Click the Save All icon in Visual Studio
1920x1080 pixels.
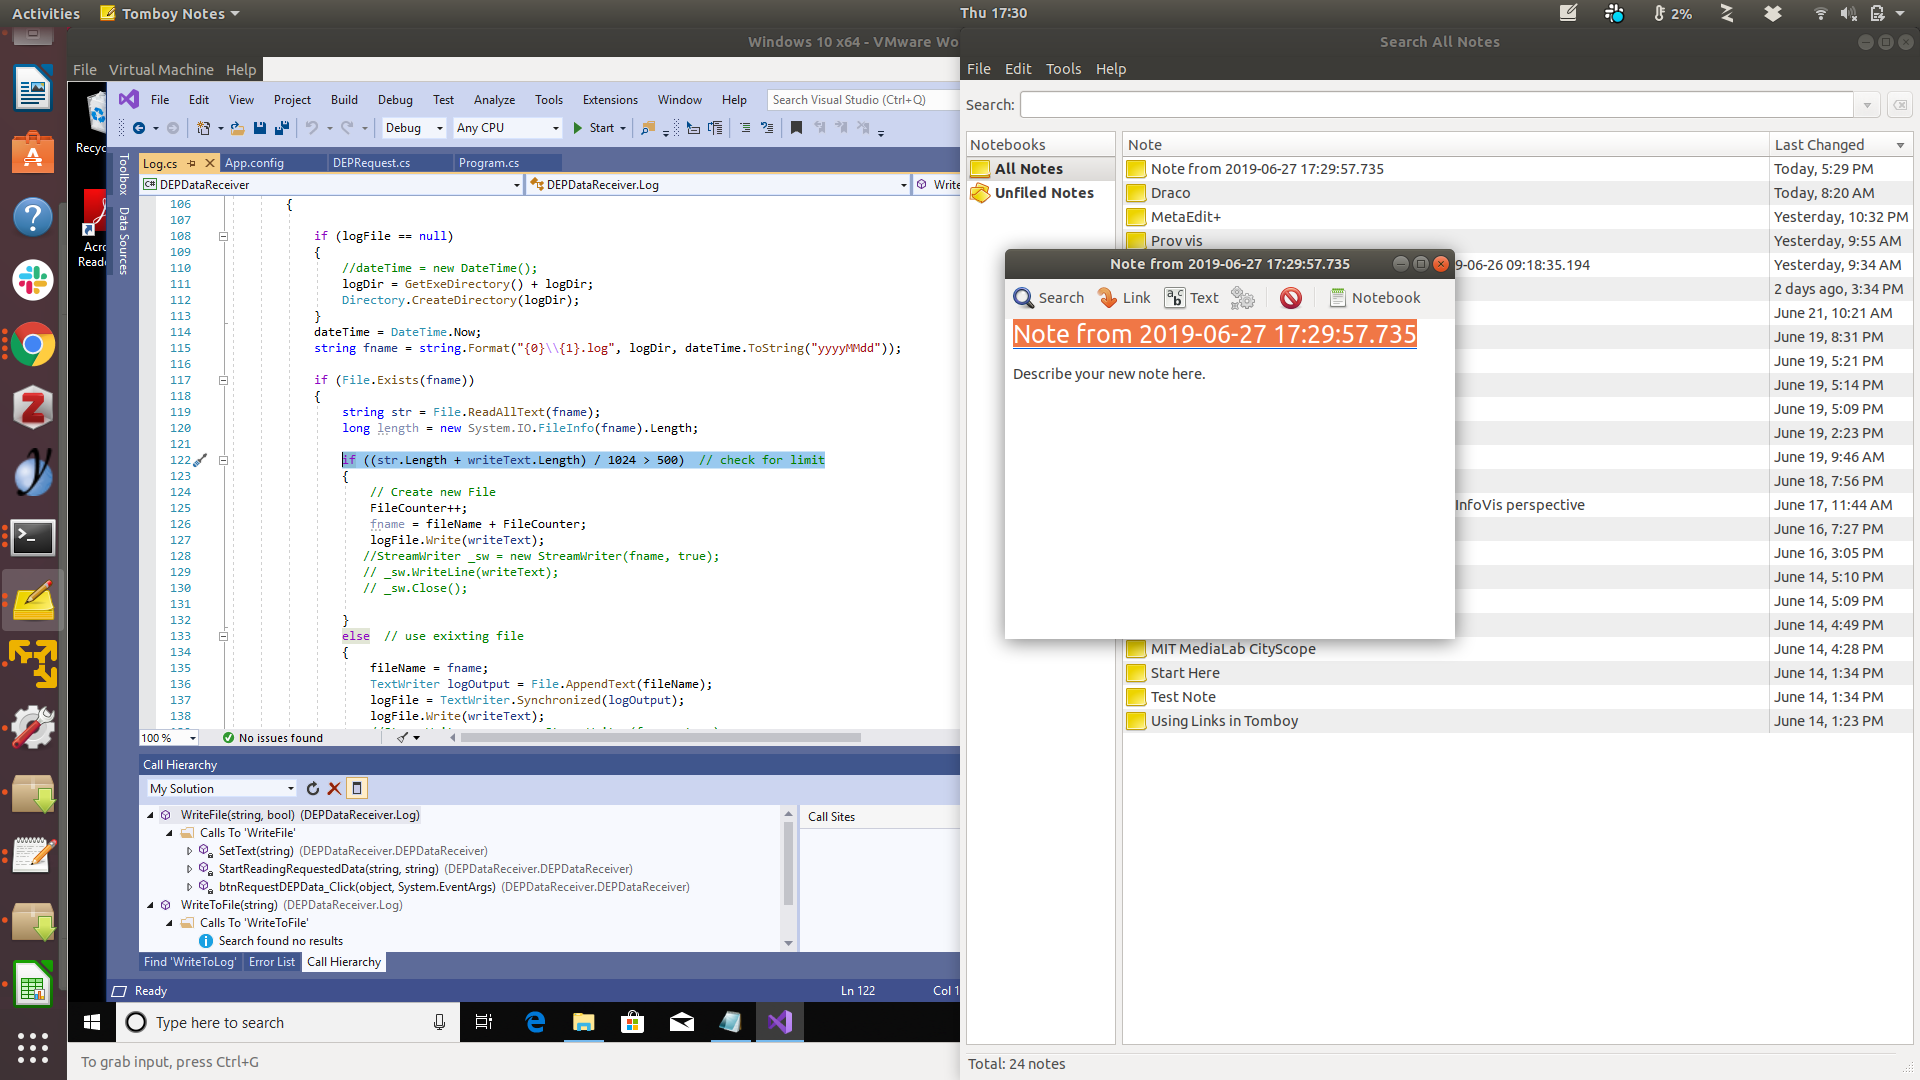[x=282, y=128]
